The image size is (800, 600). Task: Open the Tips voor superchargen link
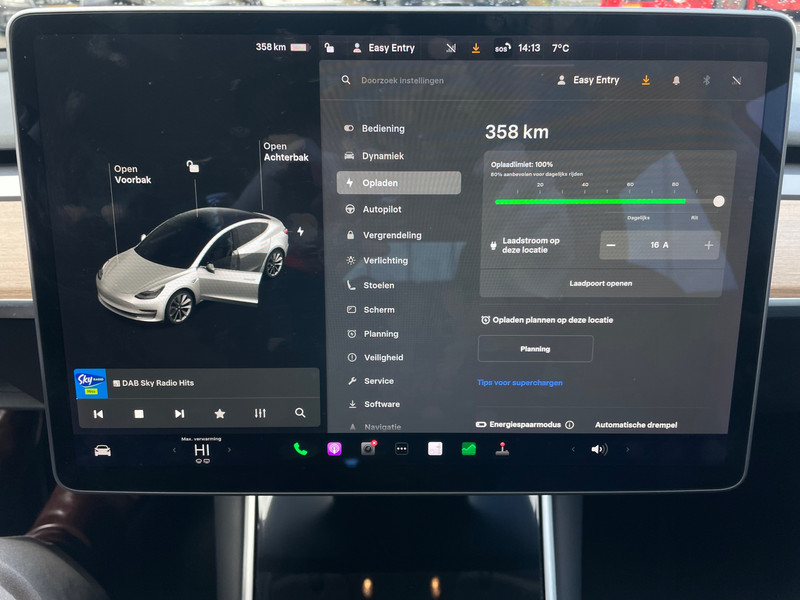[520, 383]
